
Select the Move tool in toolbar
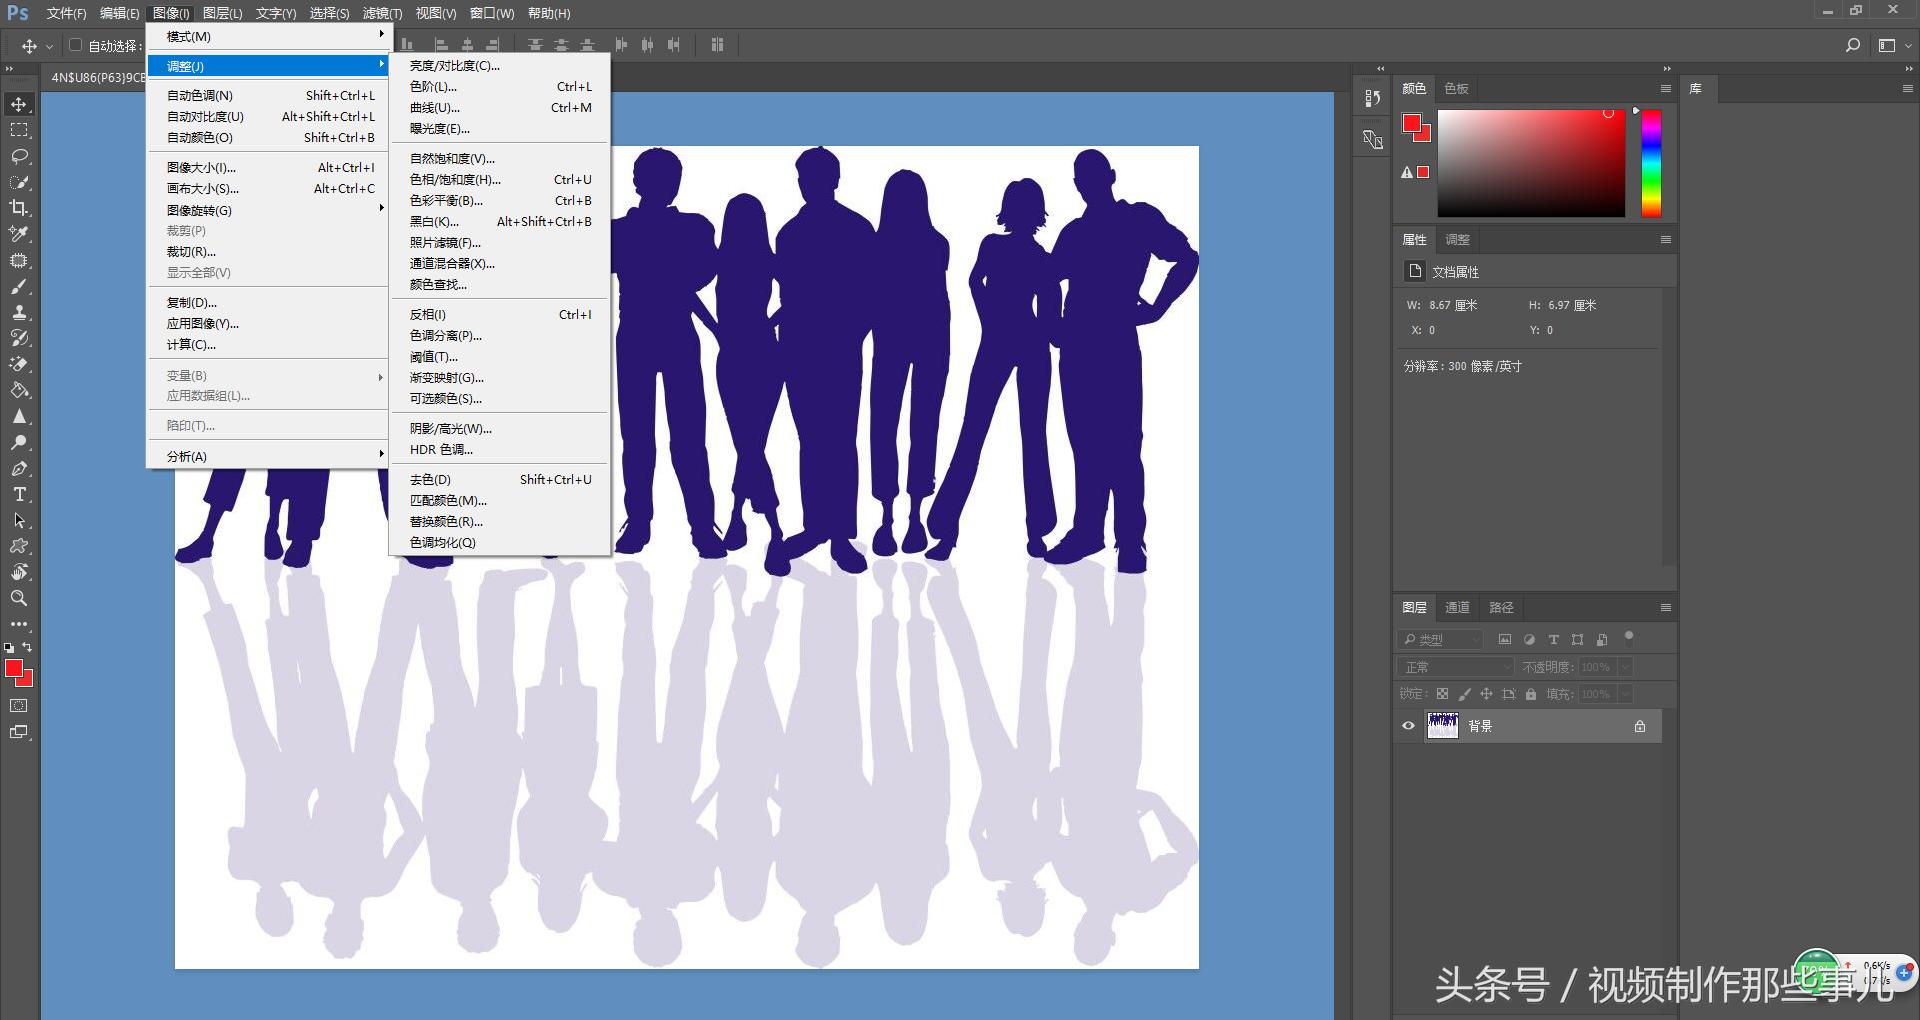19,104
